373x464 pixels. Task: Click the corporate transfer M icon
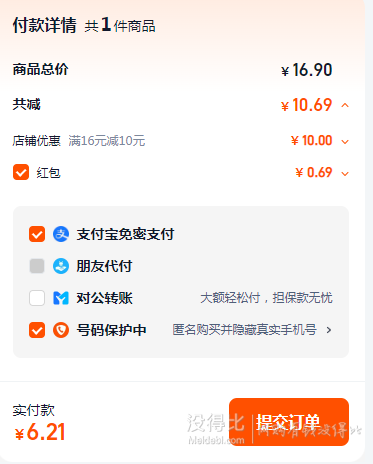[x=61, y=298]
